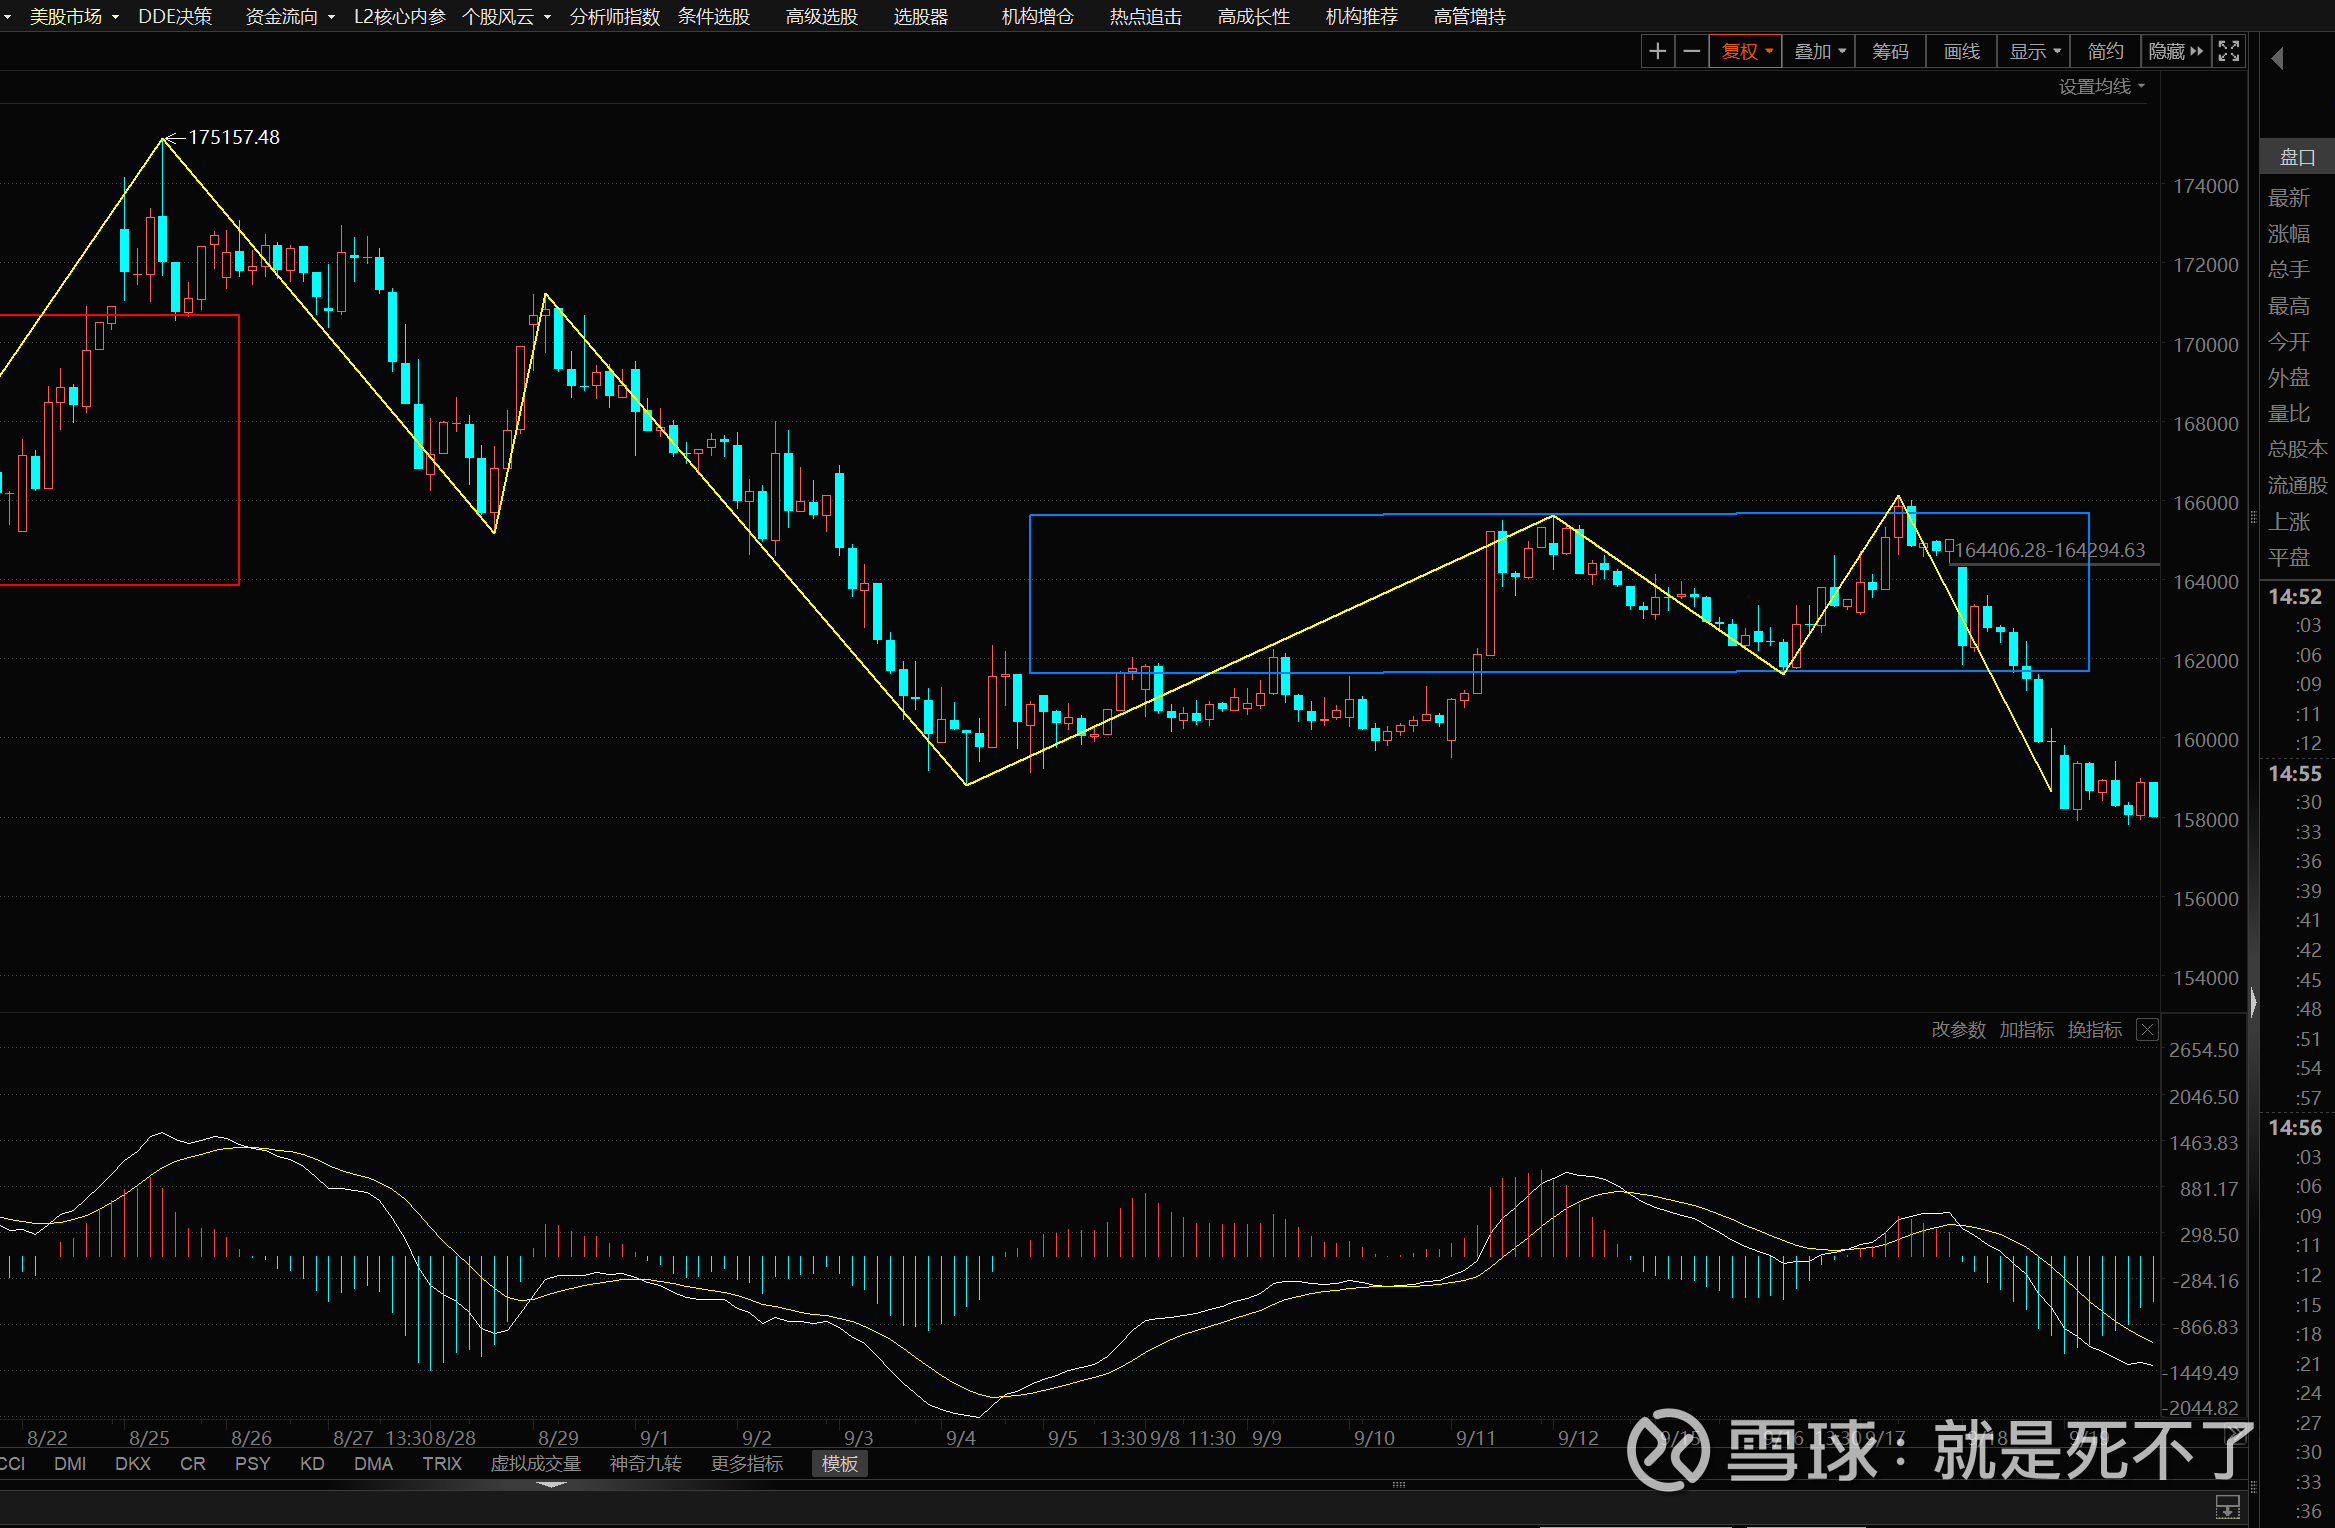
Task: Click the 隐藏 double-arrow hide button
Action: tap(2175, 51)
